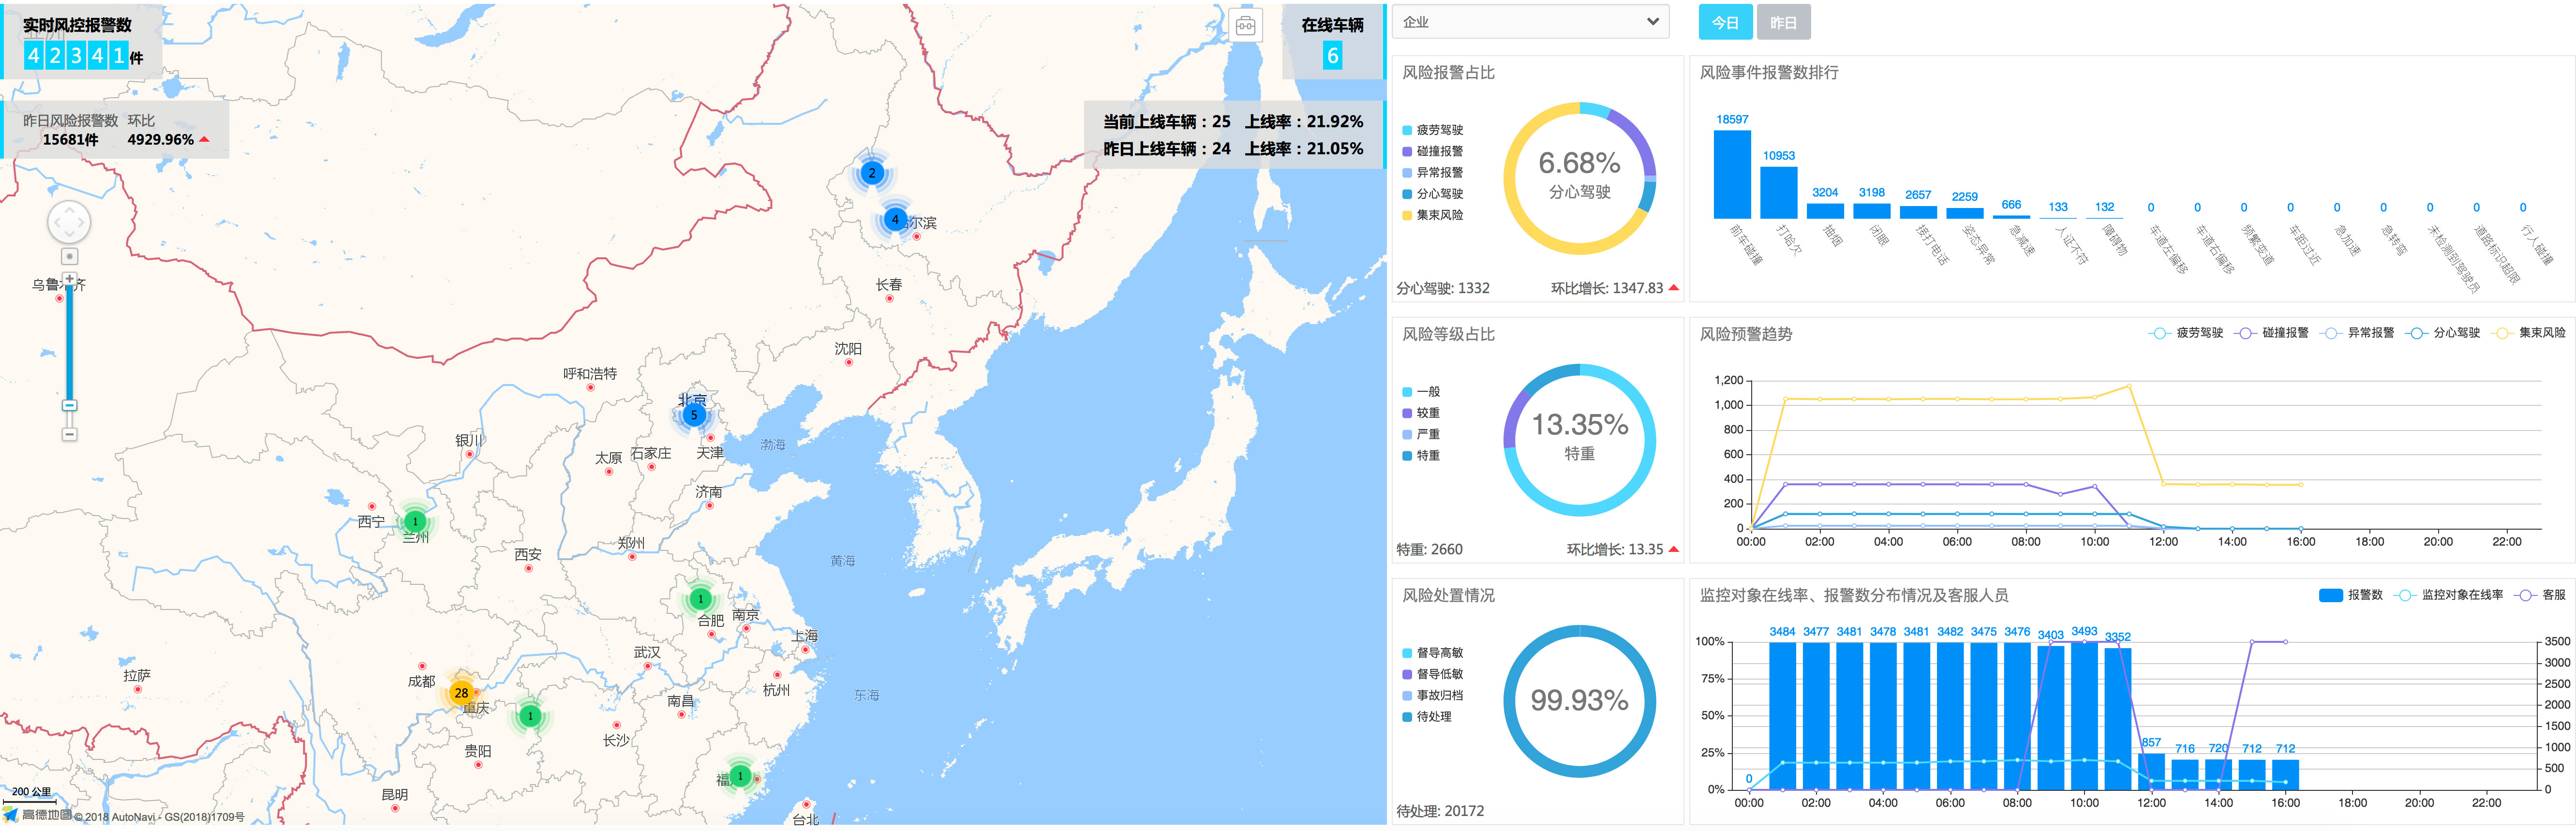This screenshot has height=831, width=2576.
Task: Zoom out with the map minus button
Action: coord(69,434)
